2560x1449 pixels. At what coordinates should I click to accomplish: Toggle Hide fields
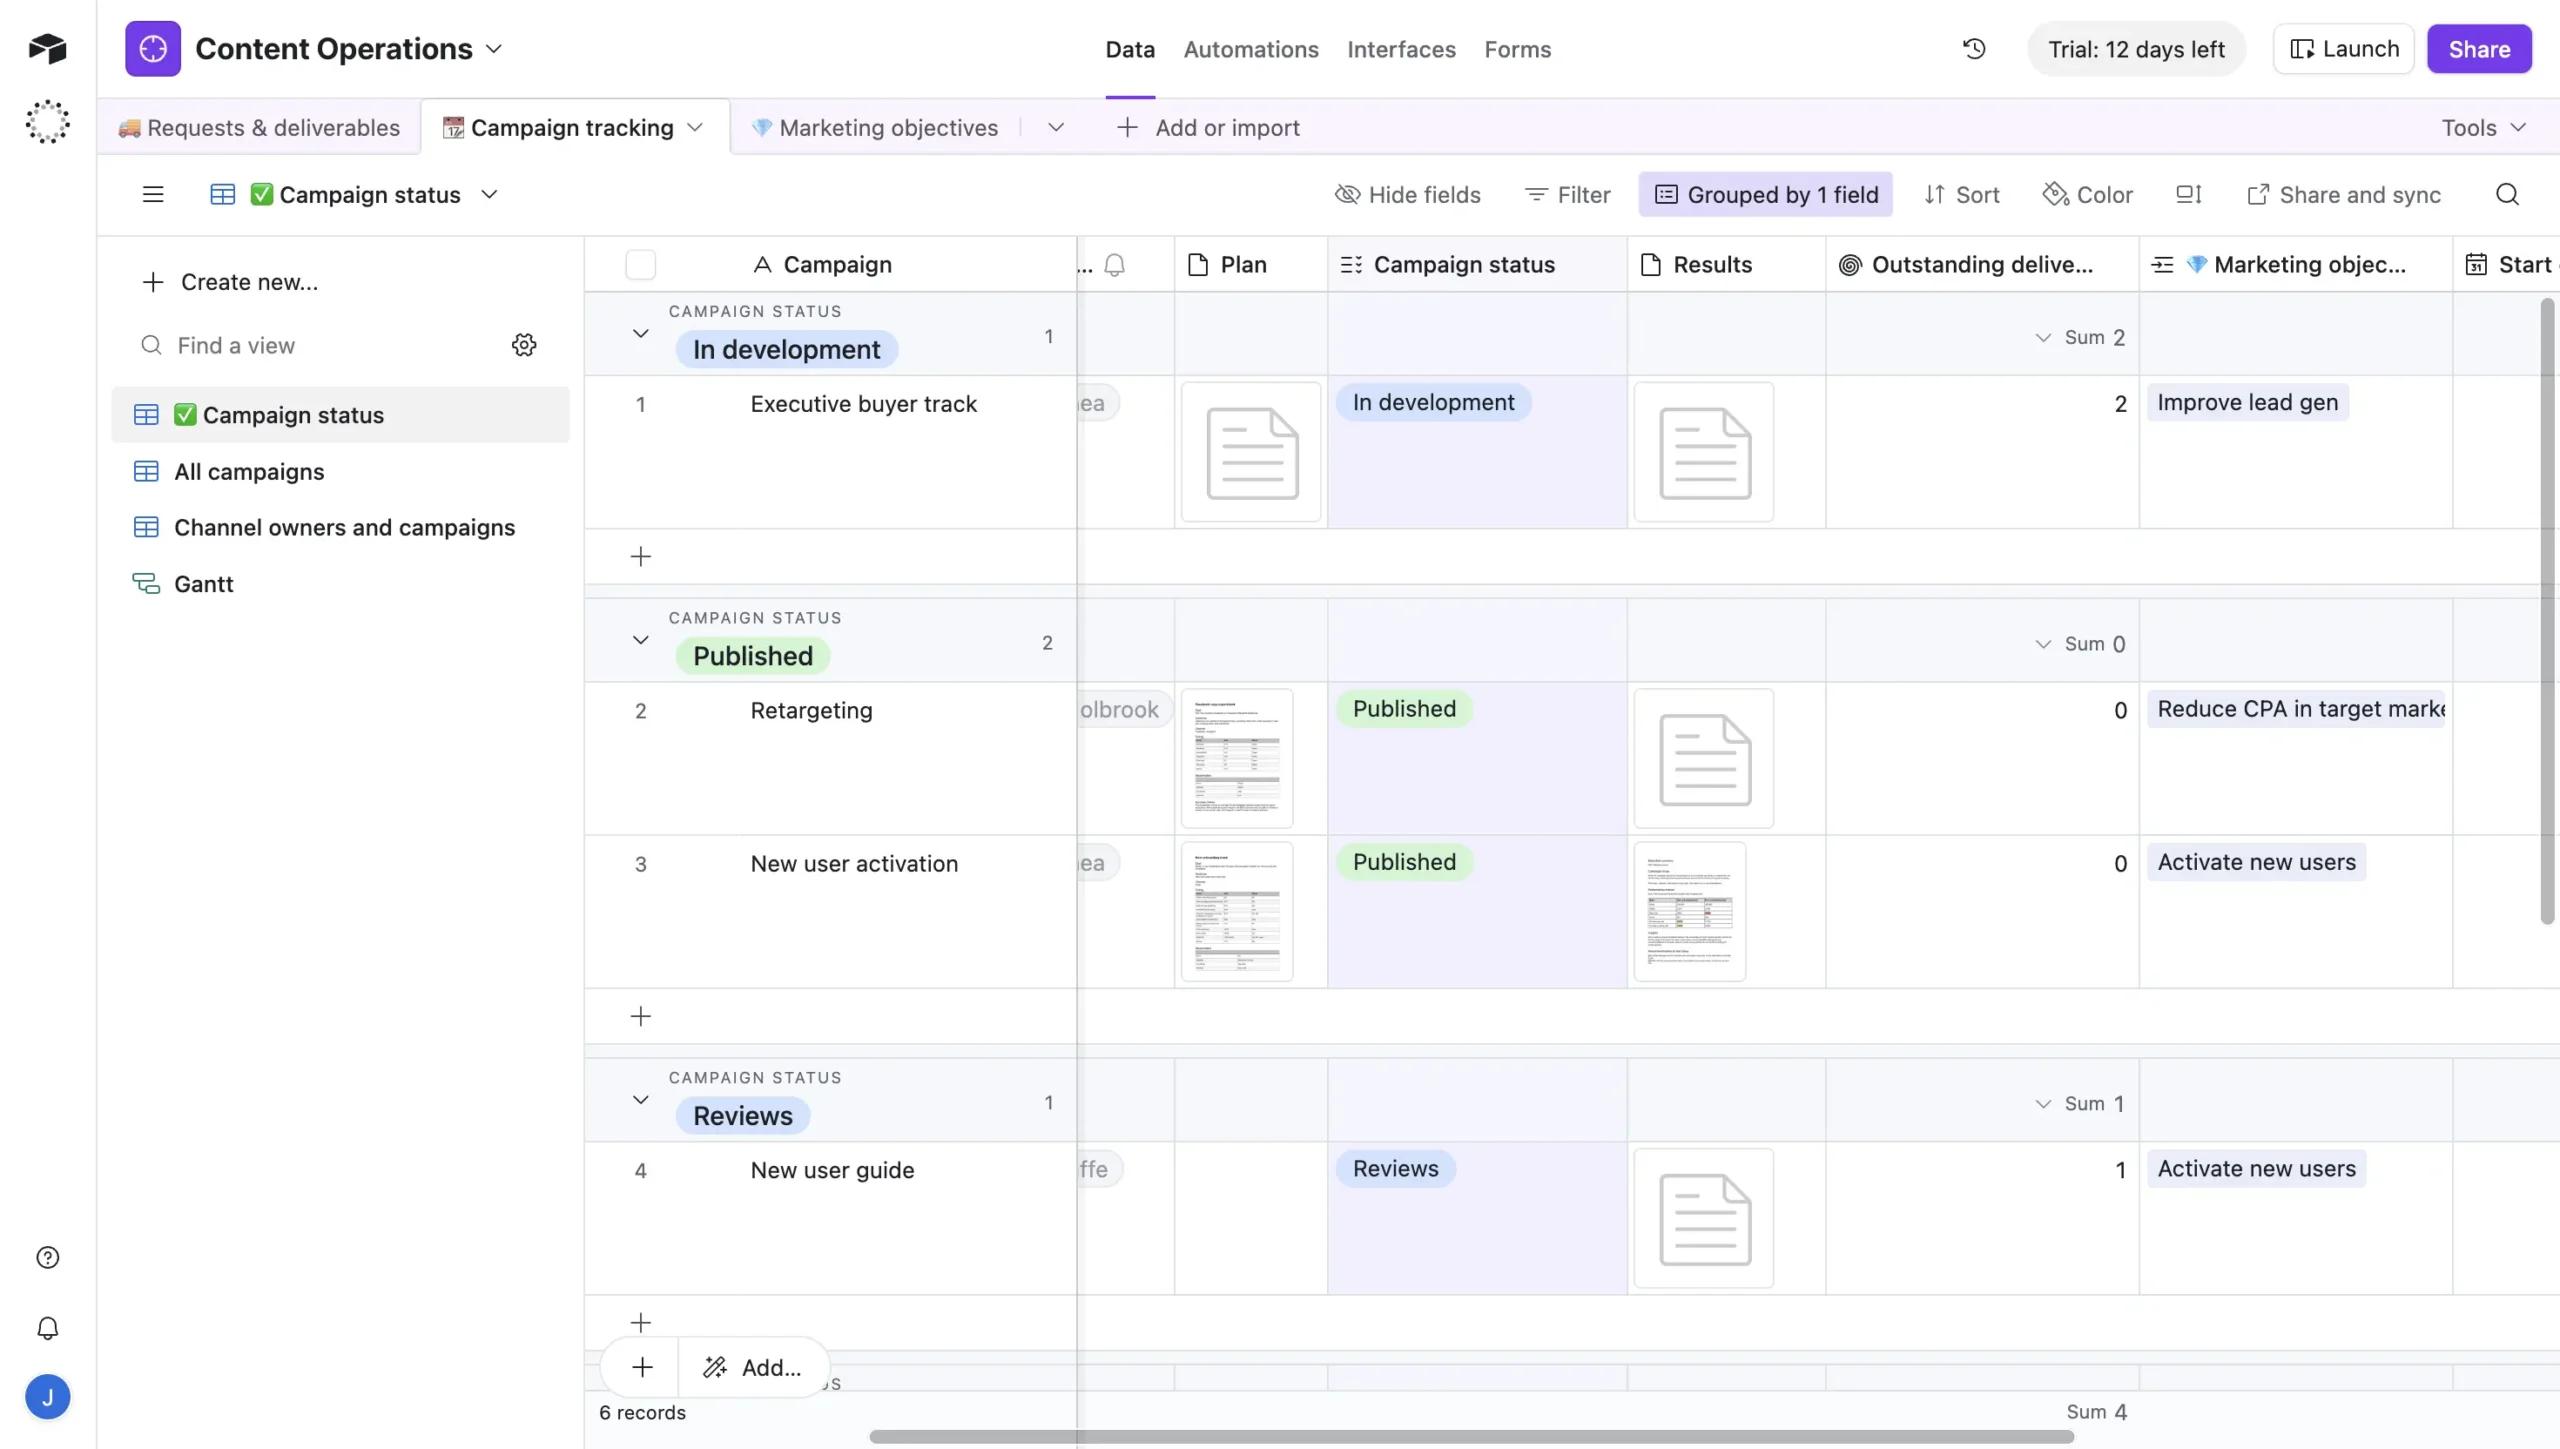tap(1408, 194)
